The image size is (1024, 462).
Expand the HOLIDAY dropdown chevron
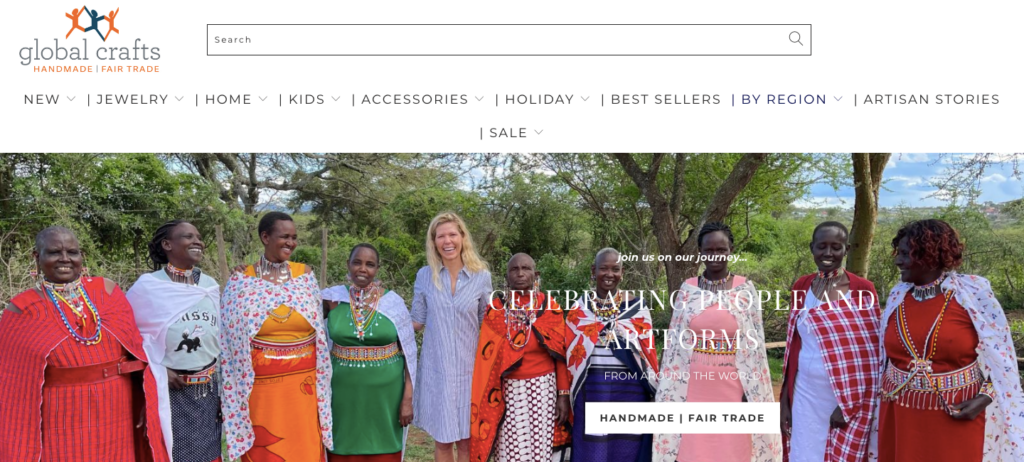[585, 99]
